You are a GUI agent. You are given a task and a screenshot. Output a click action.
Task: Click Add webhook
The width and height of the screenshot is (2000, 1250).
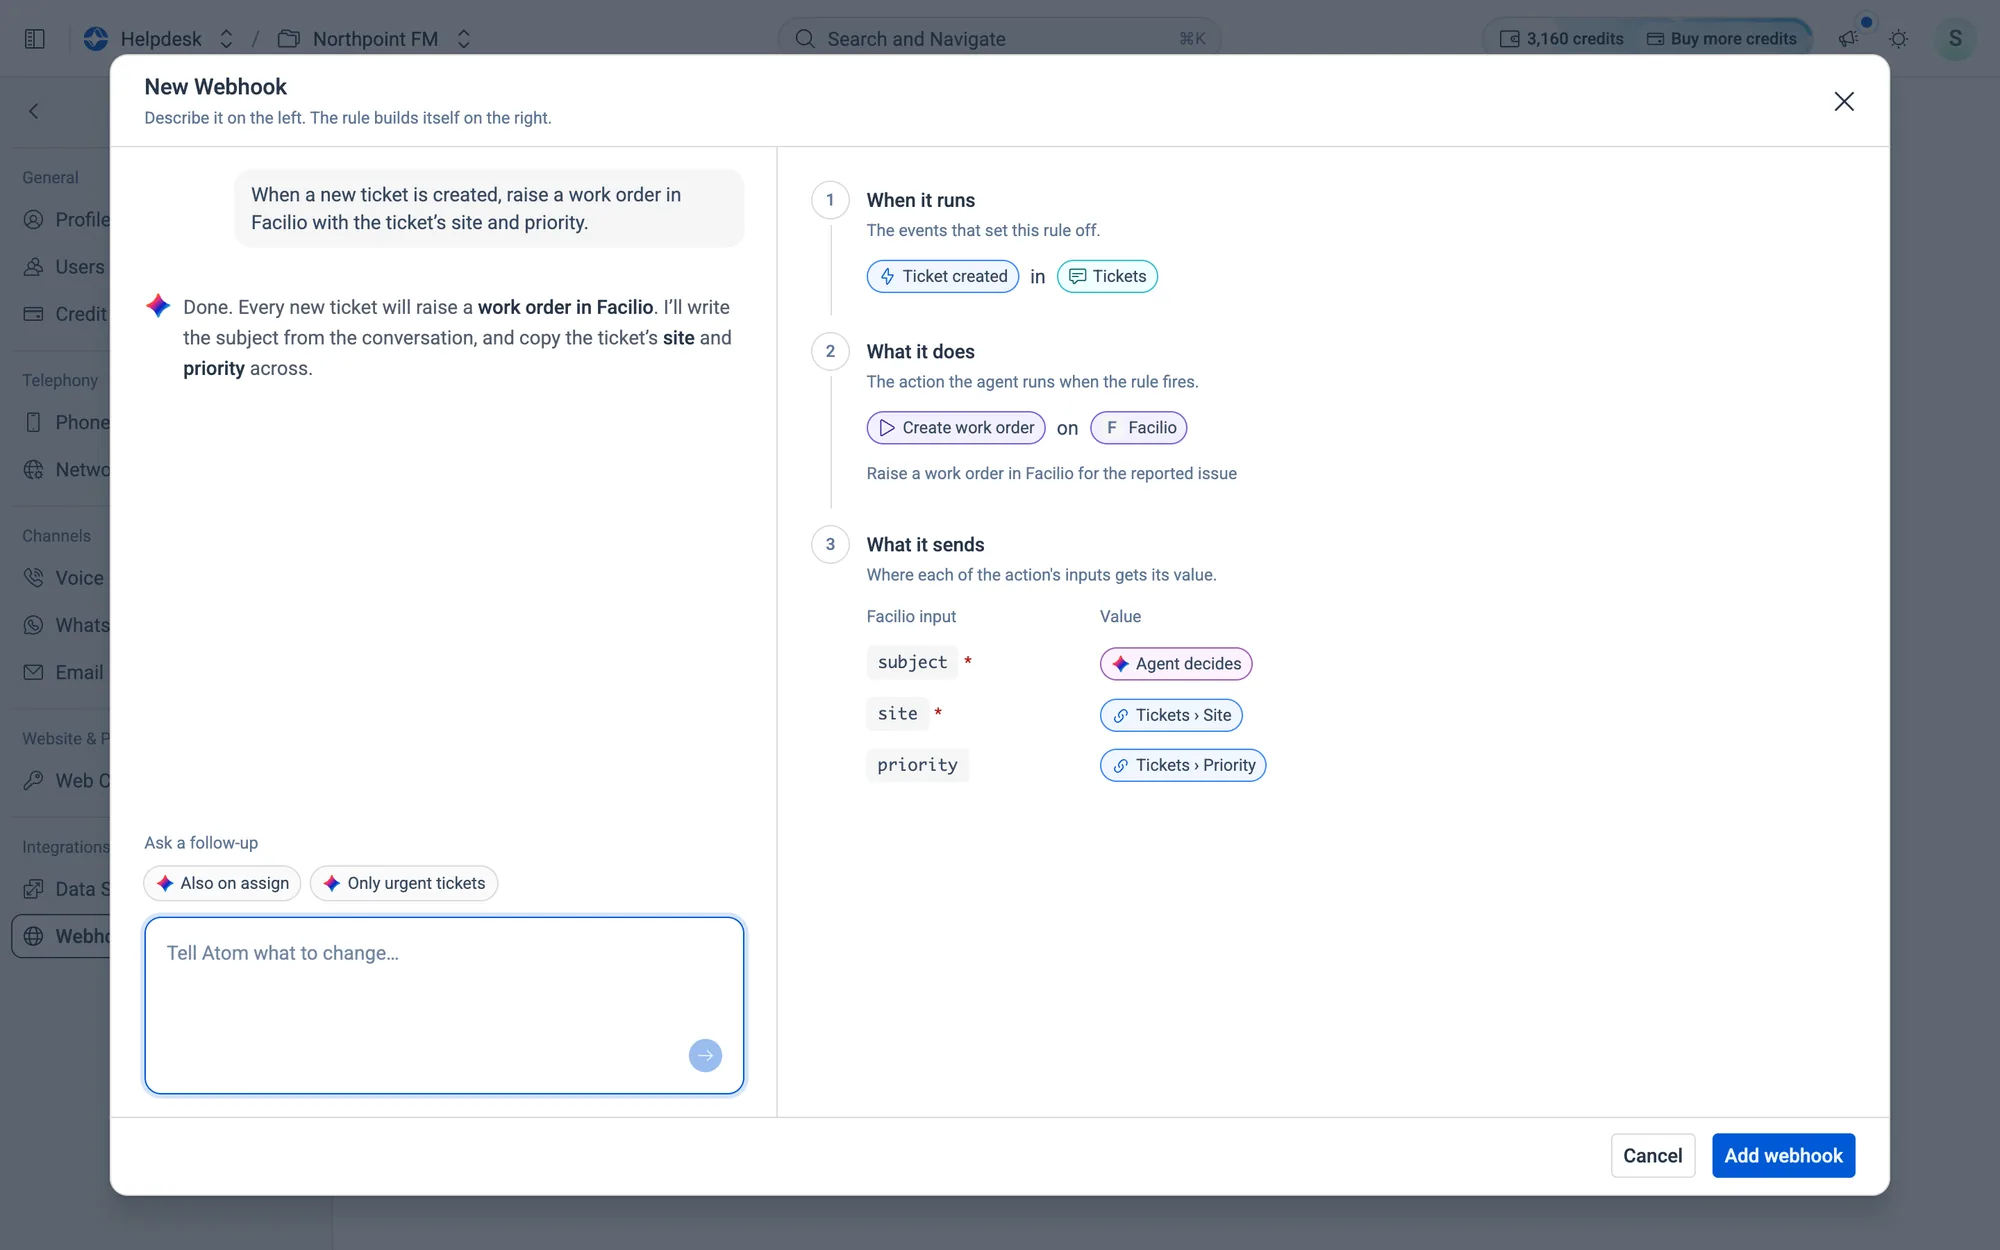[x=1783, y=1156]
